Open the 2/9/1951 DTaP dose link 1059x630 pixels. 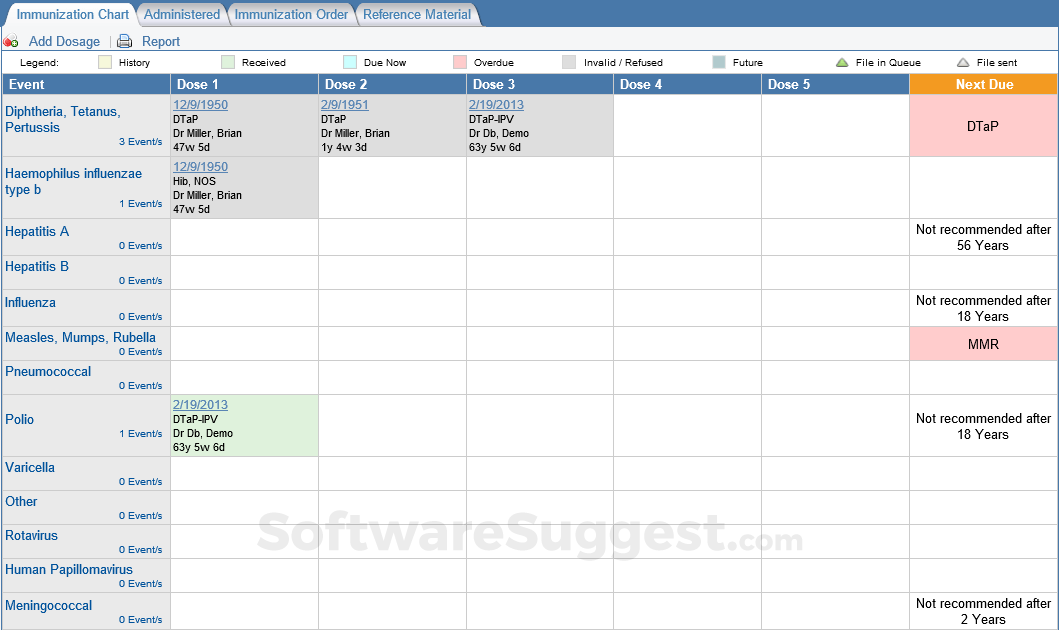[x=344, y=105]
